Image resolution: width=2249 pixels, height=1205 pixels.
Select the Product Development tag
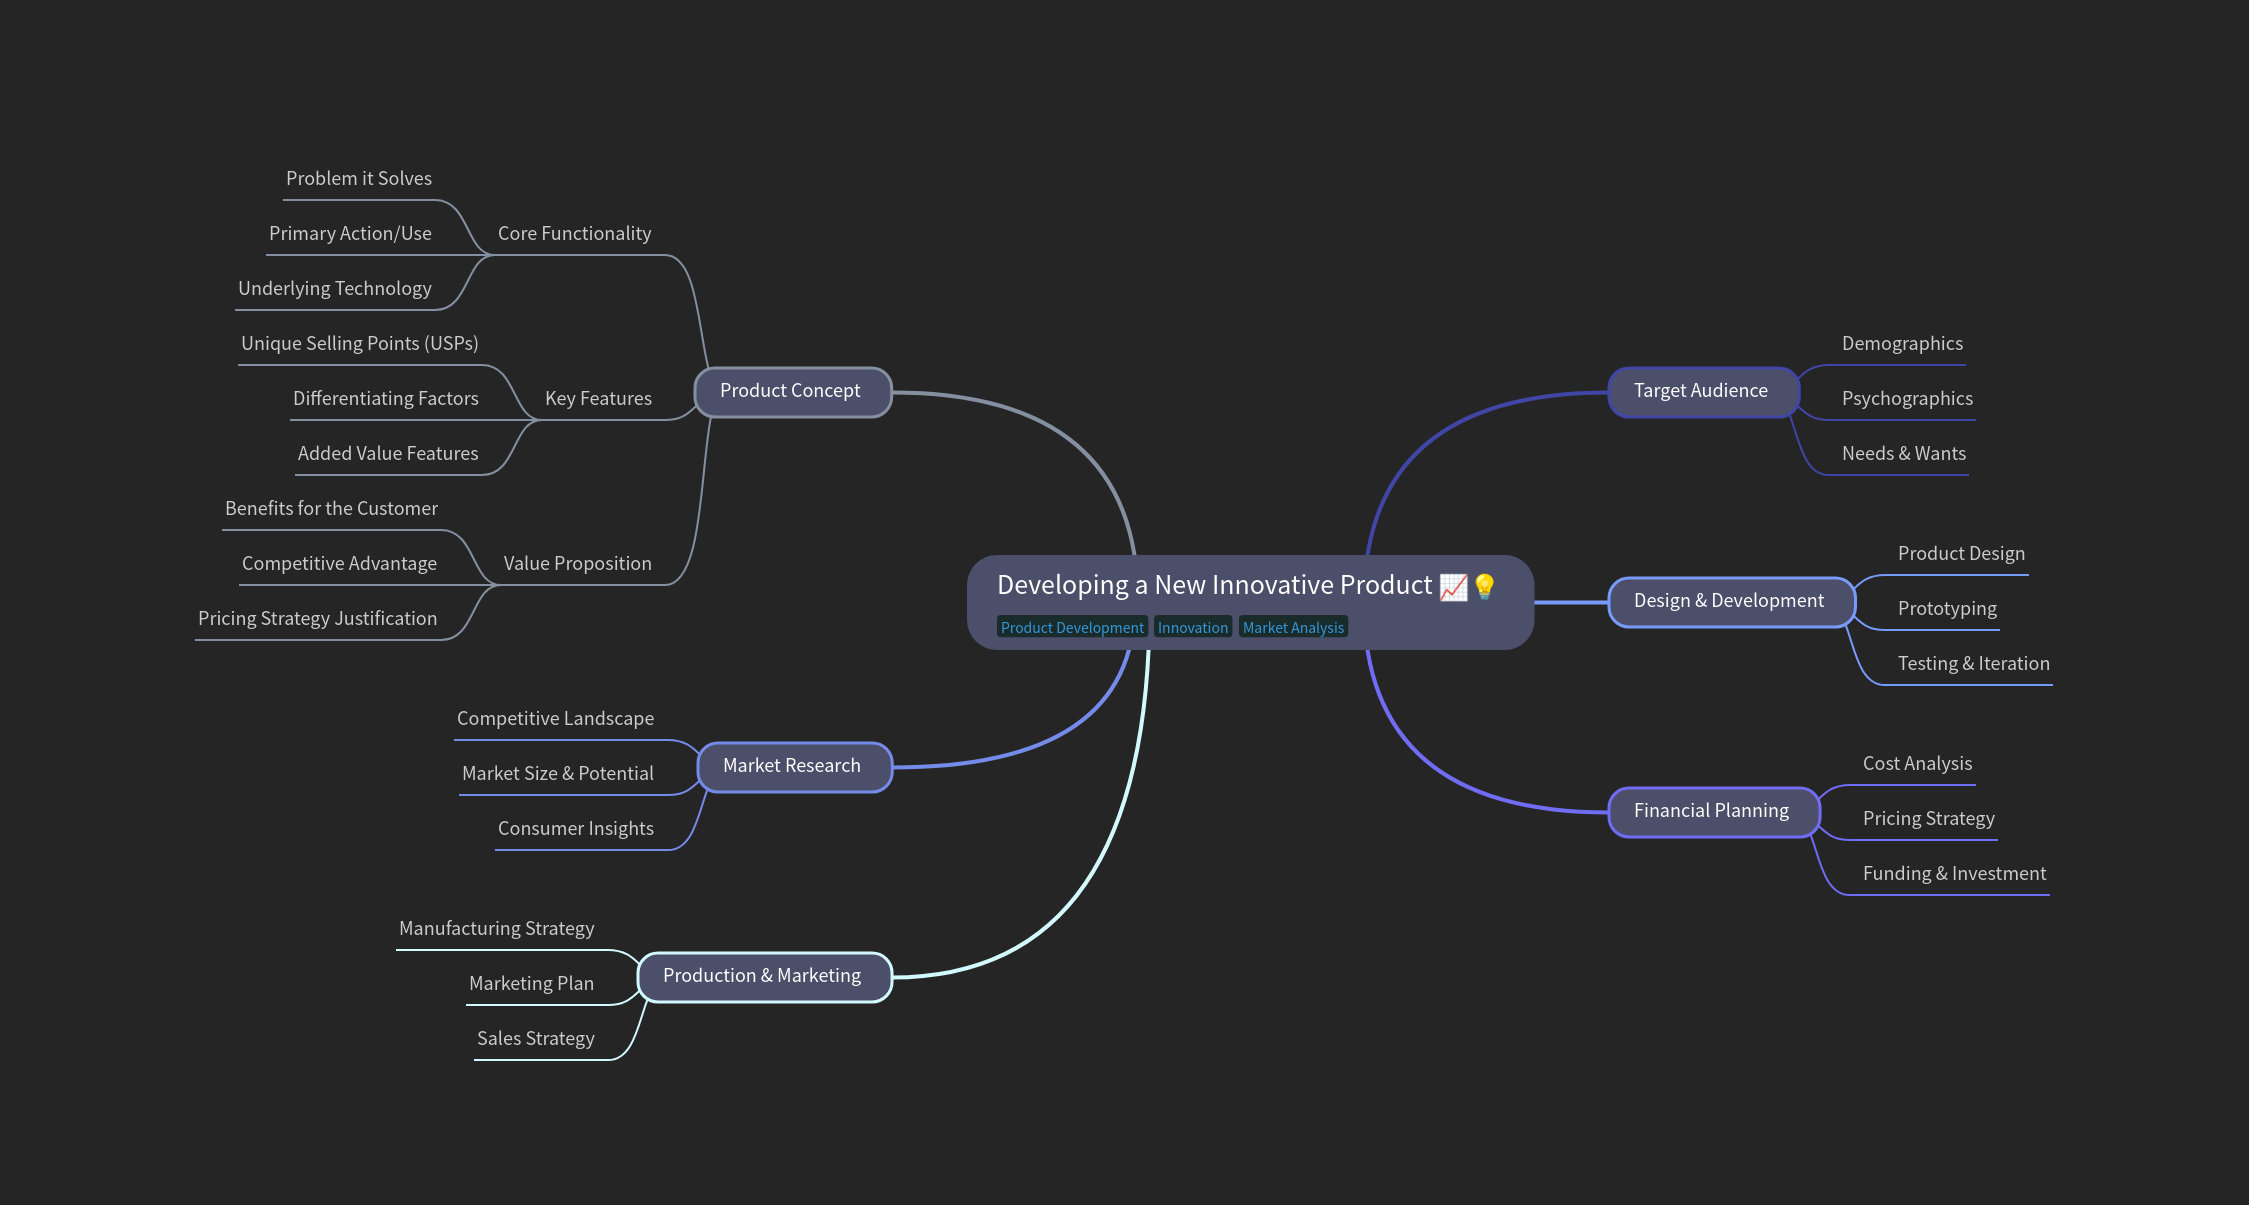(1072, 627)
